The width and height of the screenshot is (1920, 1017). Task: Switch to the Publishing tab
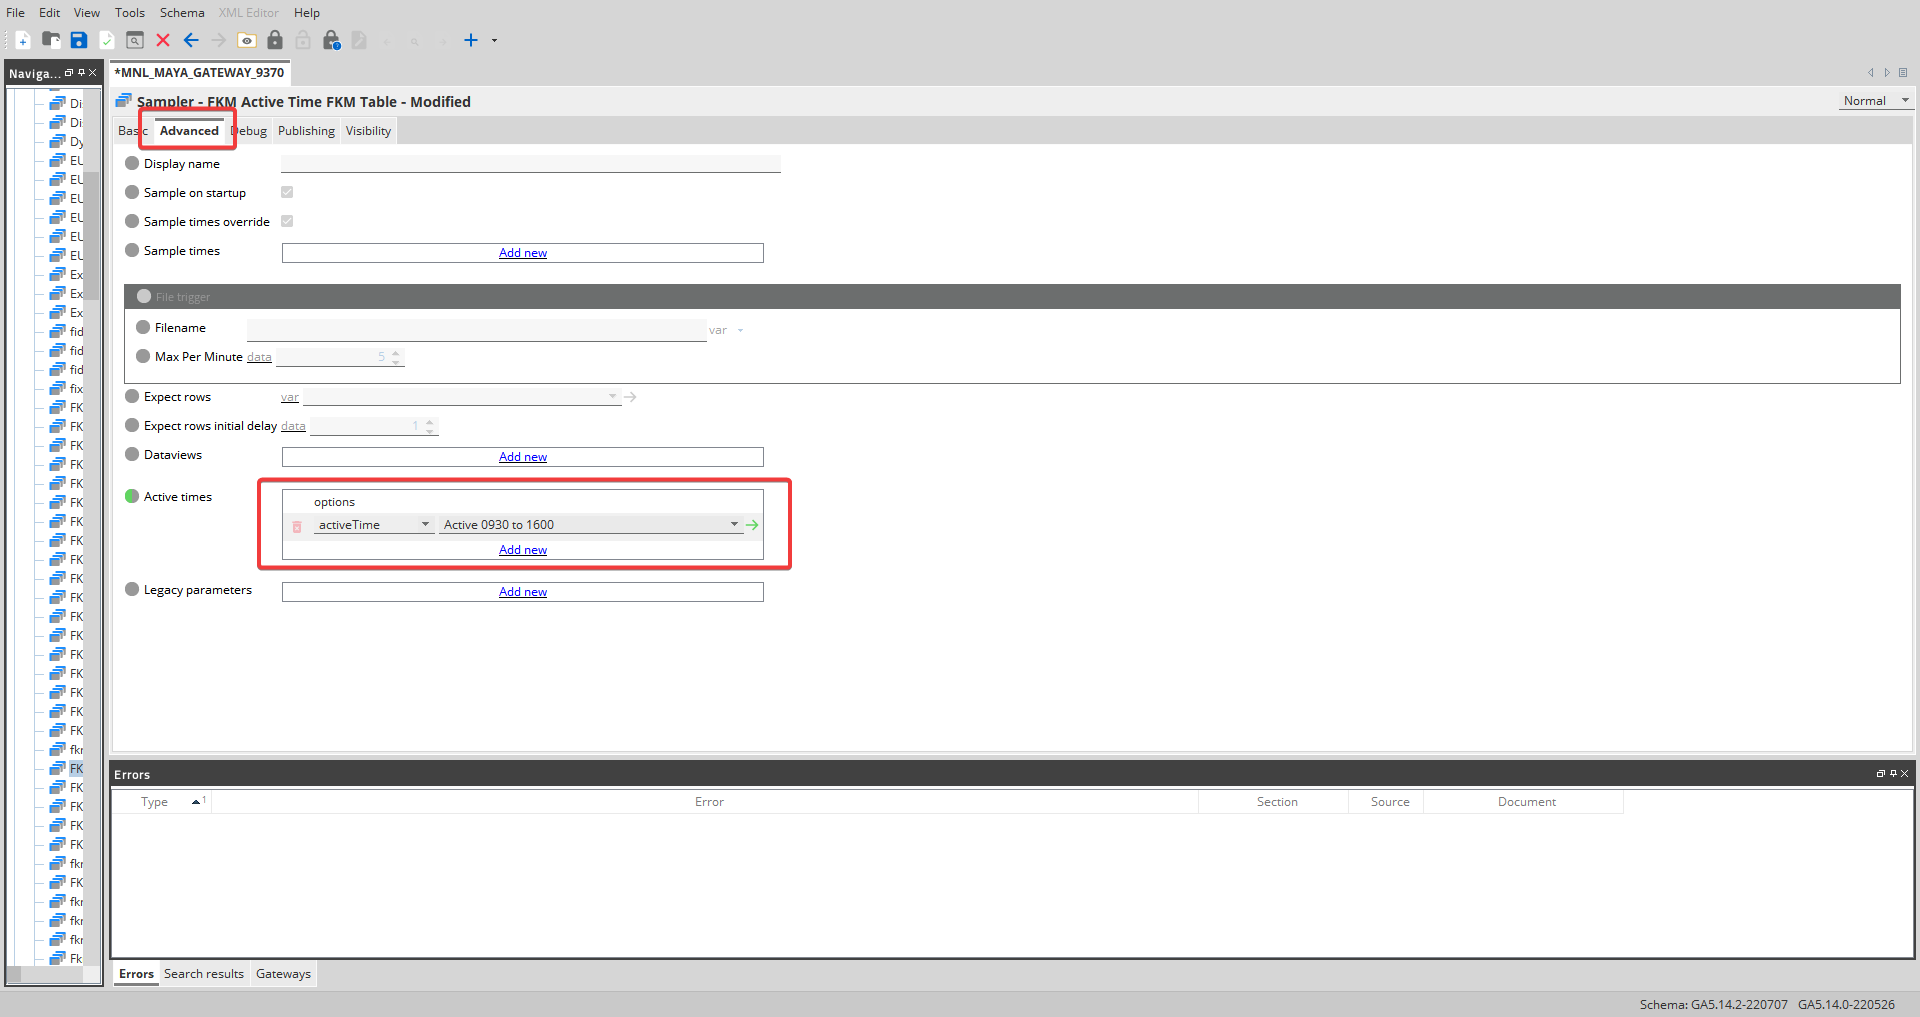click(x=306, y=130)
